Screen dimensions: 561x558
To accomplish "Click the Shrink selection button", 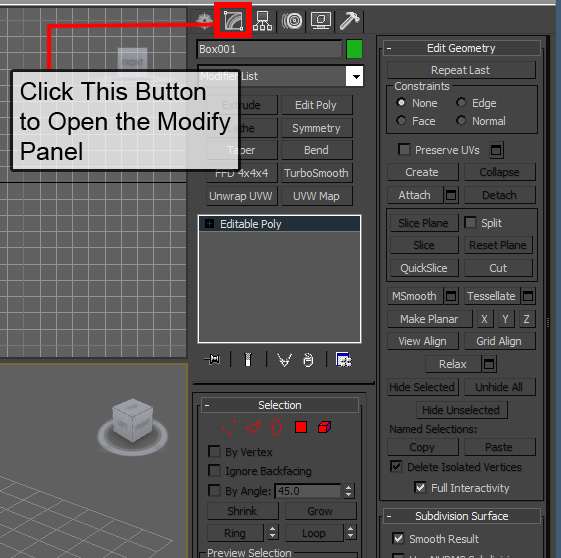I will [243, 511].
